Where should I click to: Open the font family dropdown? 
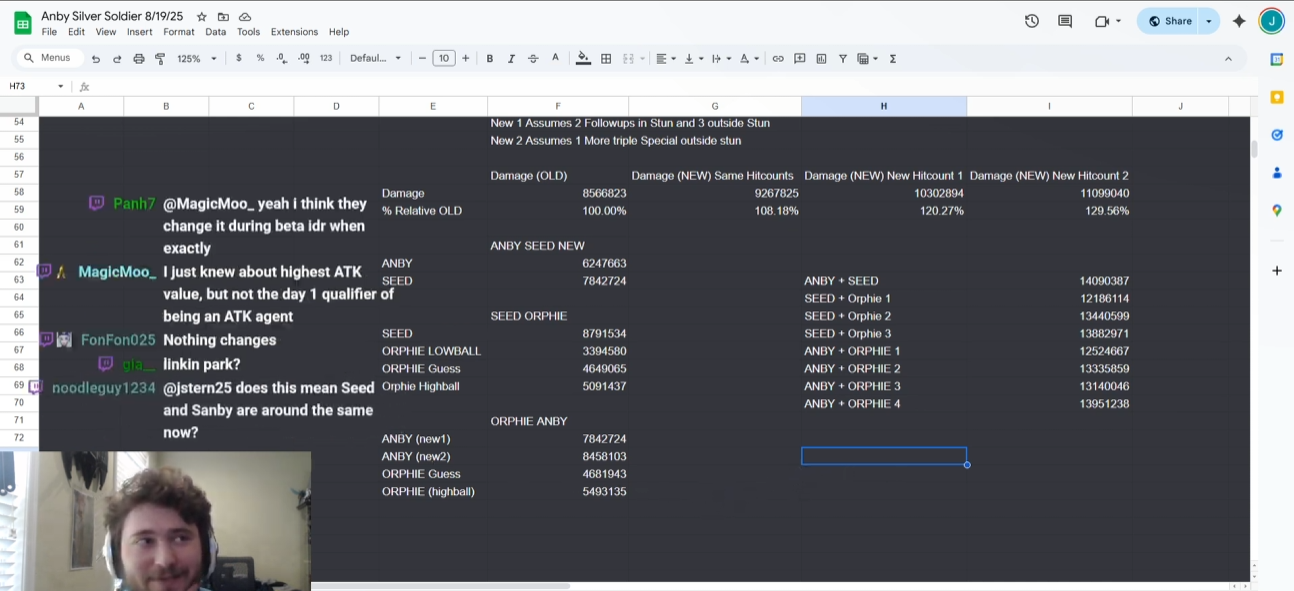[375, 59]
